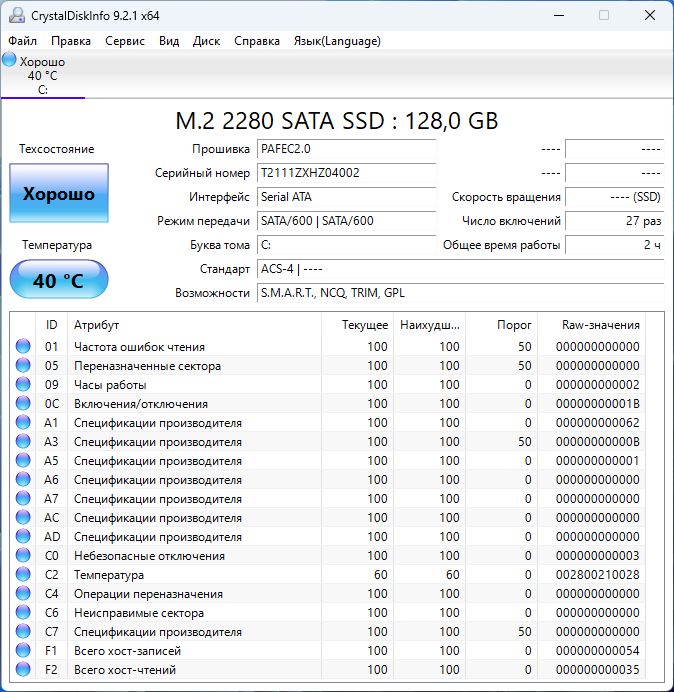Click the Общее время работы value 2 ч

(x=614, y=244)
